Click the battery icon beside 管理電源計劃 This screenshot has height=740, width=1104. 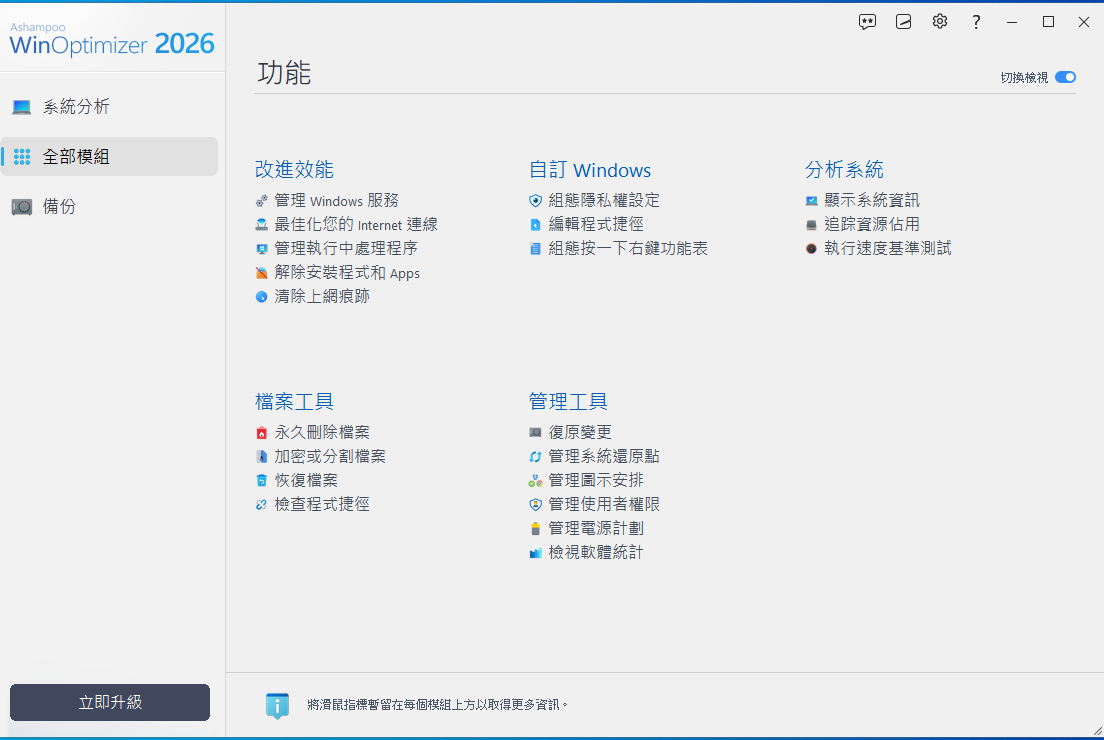click(x=535, y=529)
